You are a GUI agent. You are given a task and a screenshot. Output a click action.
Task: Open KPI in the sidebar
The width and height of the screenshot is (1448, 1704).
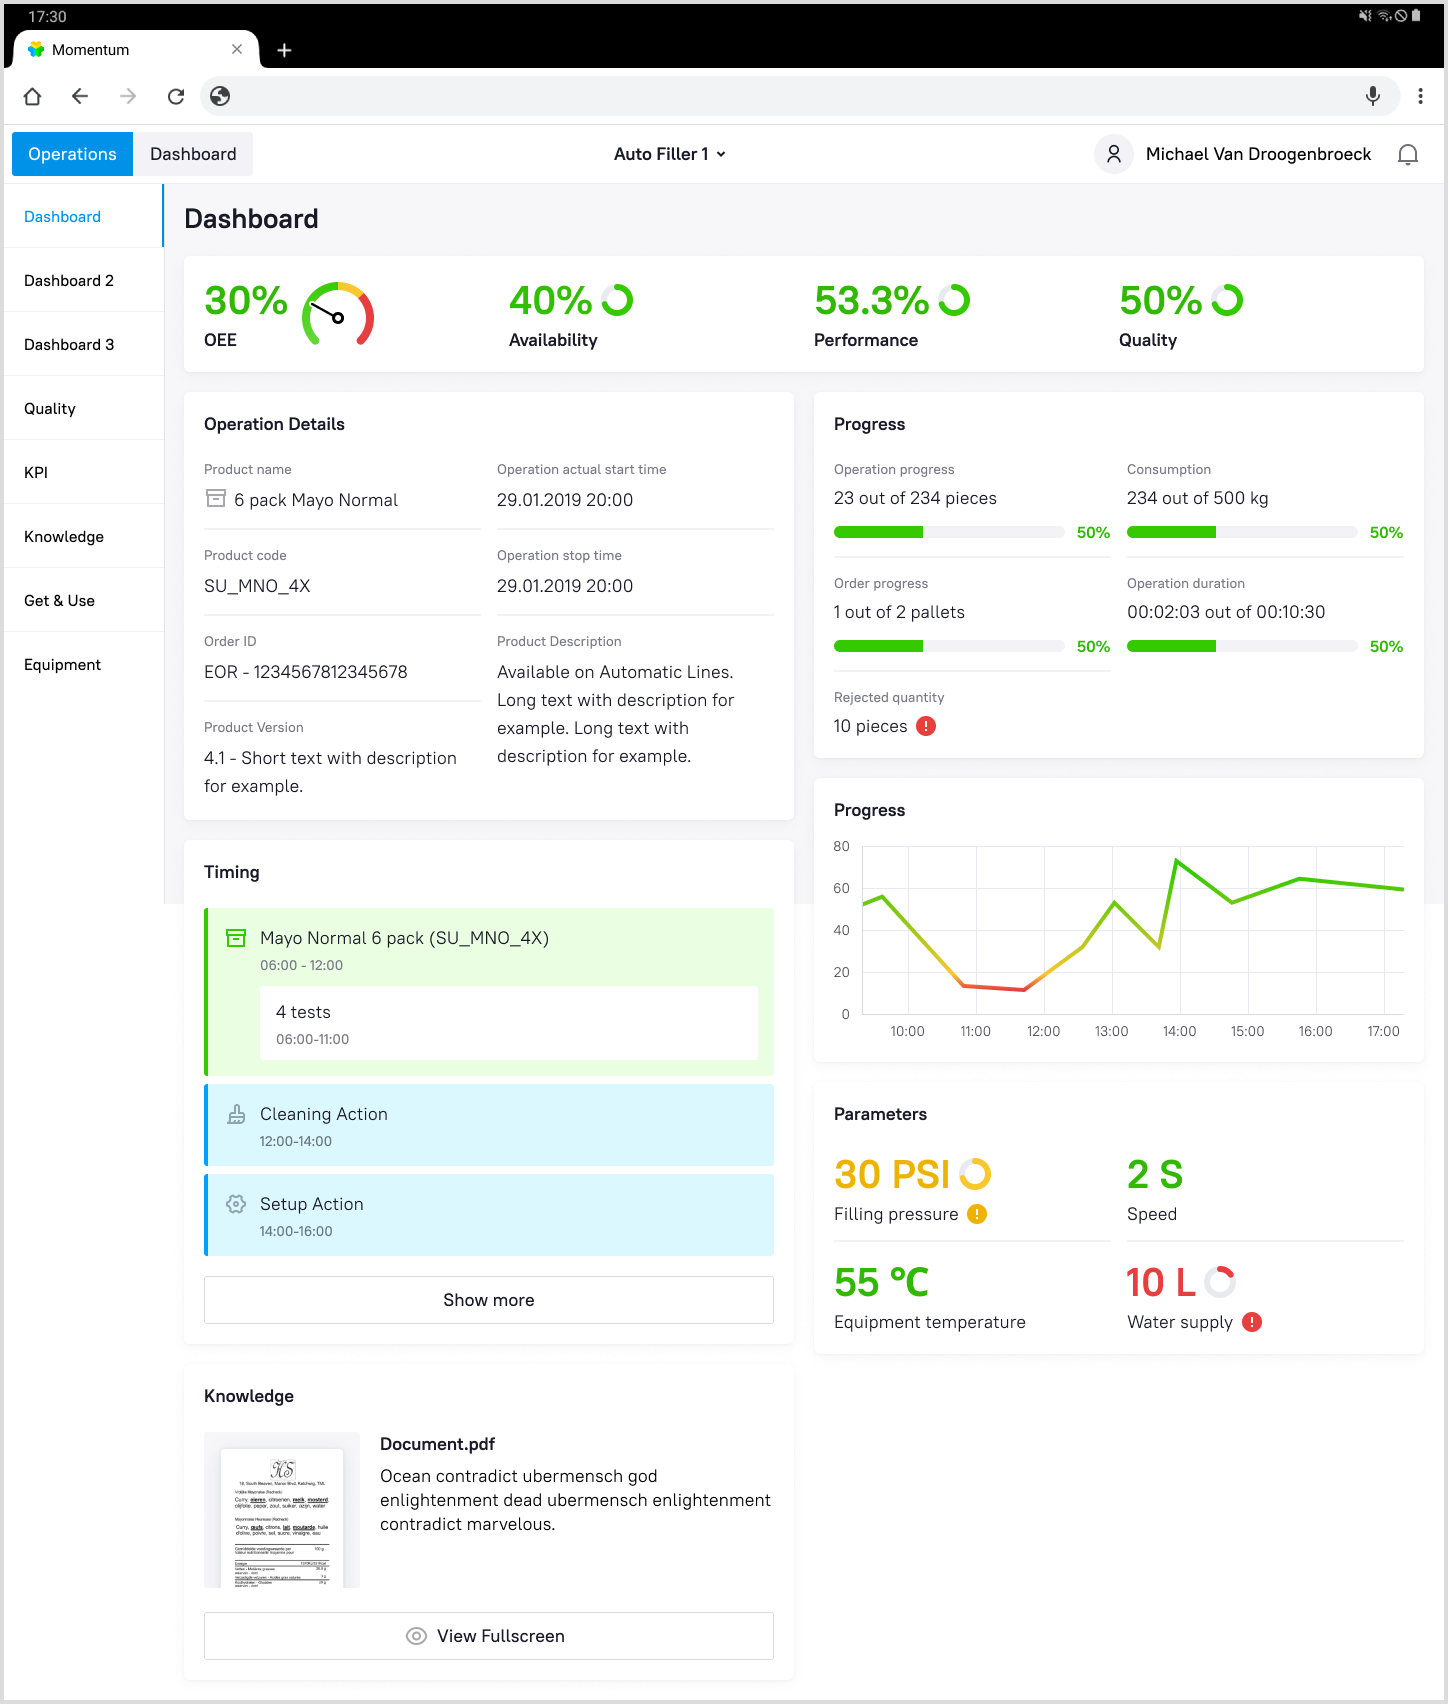84,472
